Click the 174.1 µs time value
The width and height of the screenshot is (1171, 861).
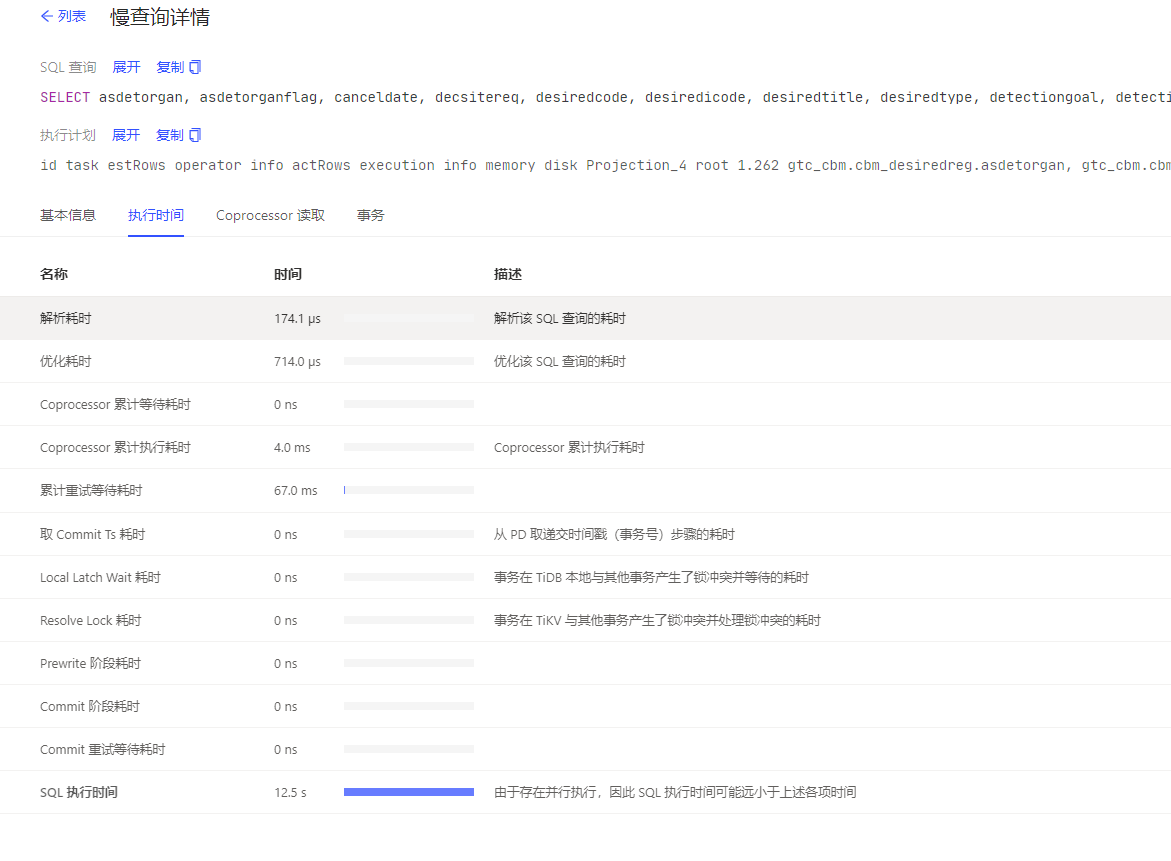(297, 318)
